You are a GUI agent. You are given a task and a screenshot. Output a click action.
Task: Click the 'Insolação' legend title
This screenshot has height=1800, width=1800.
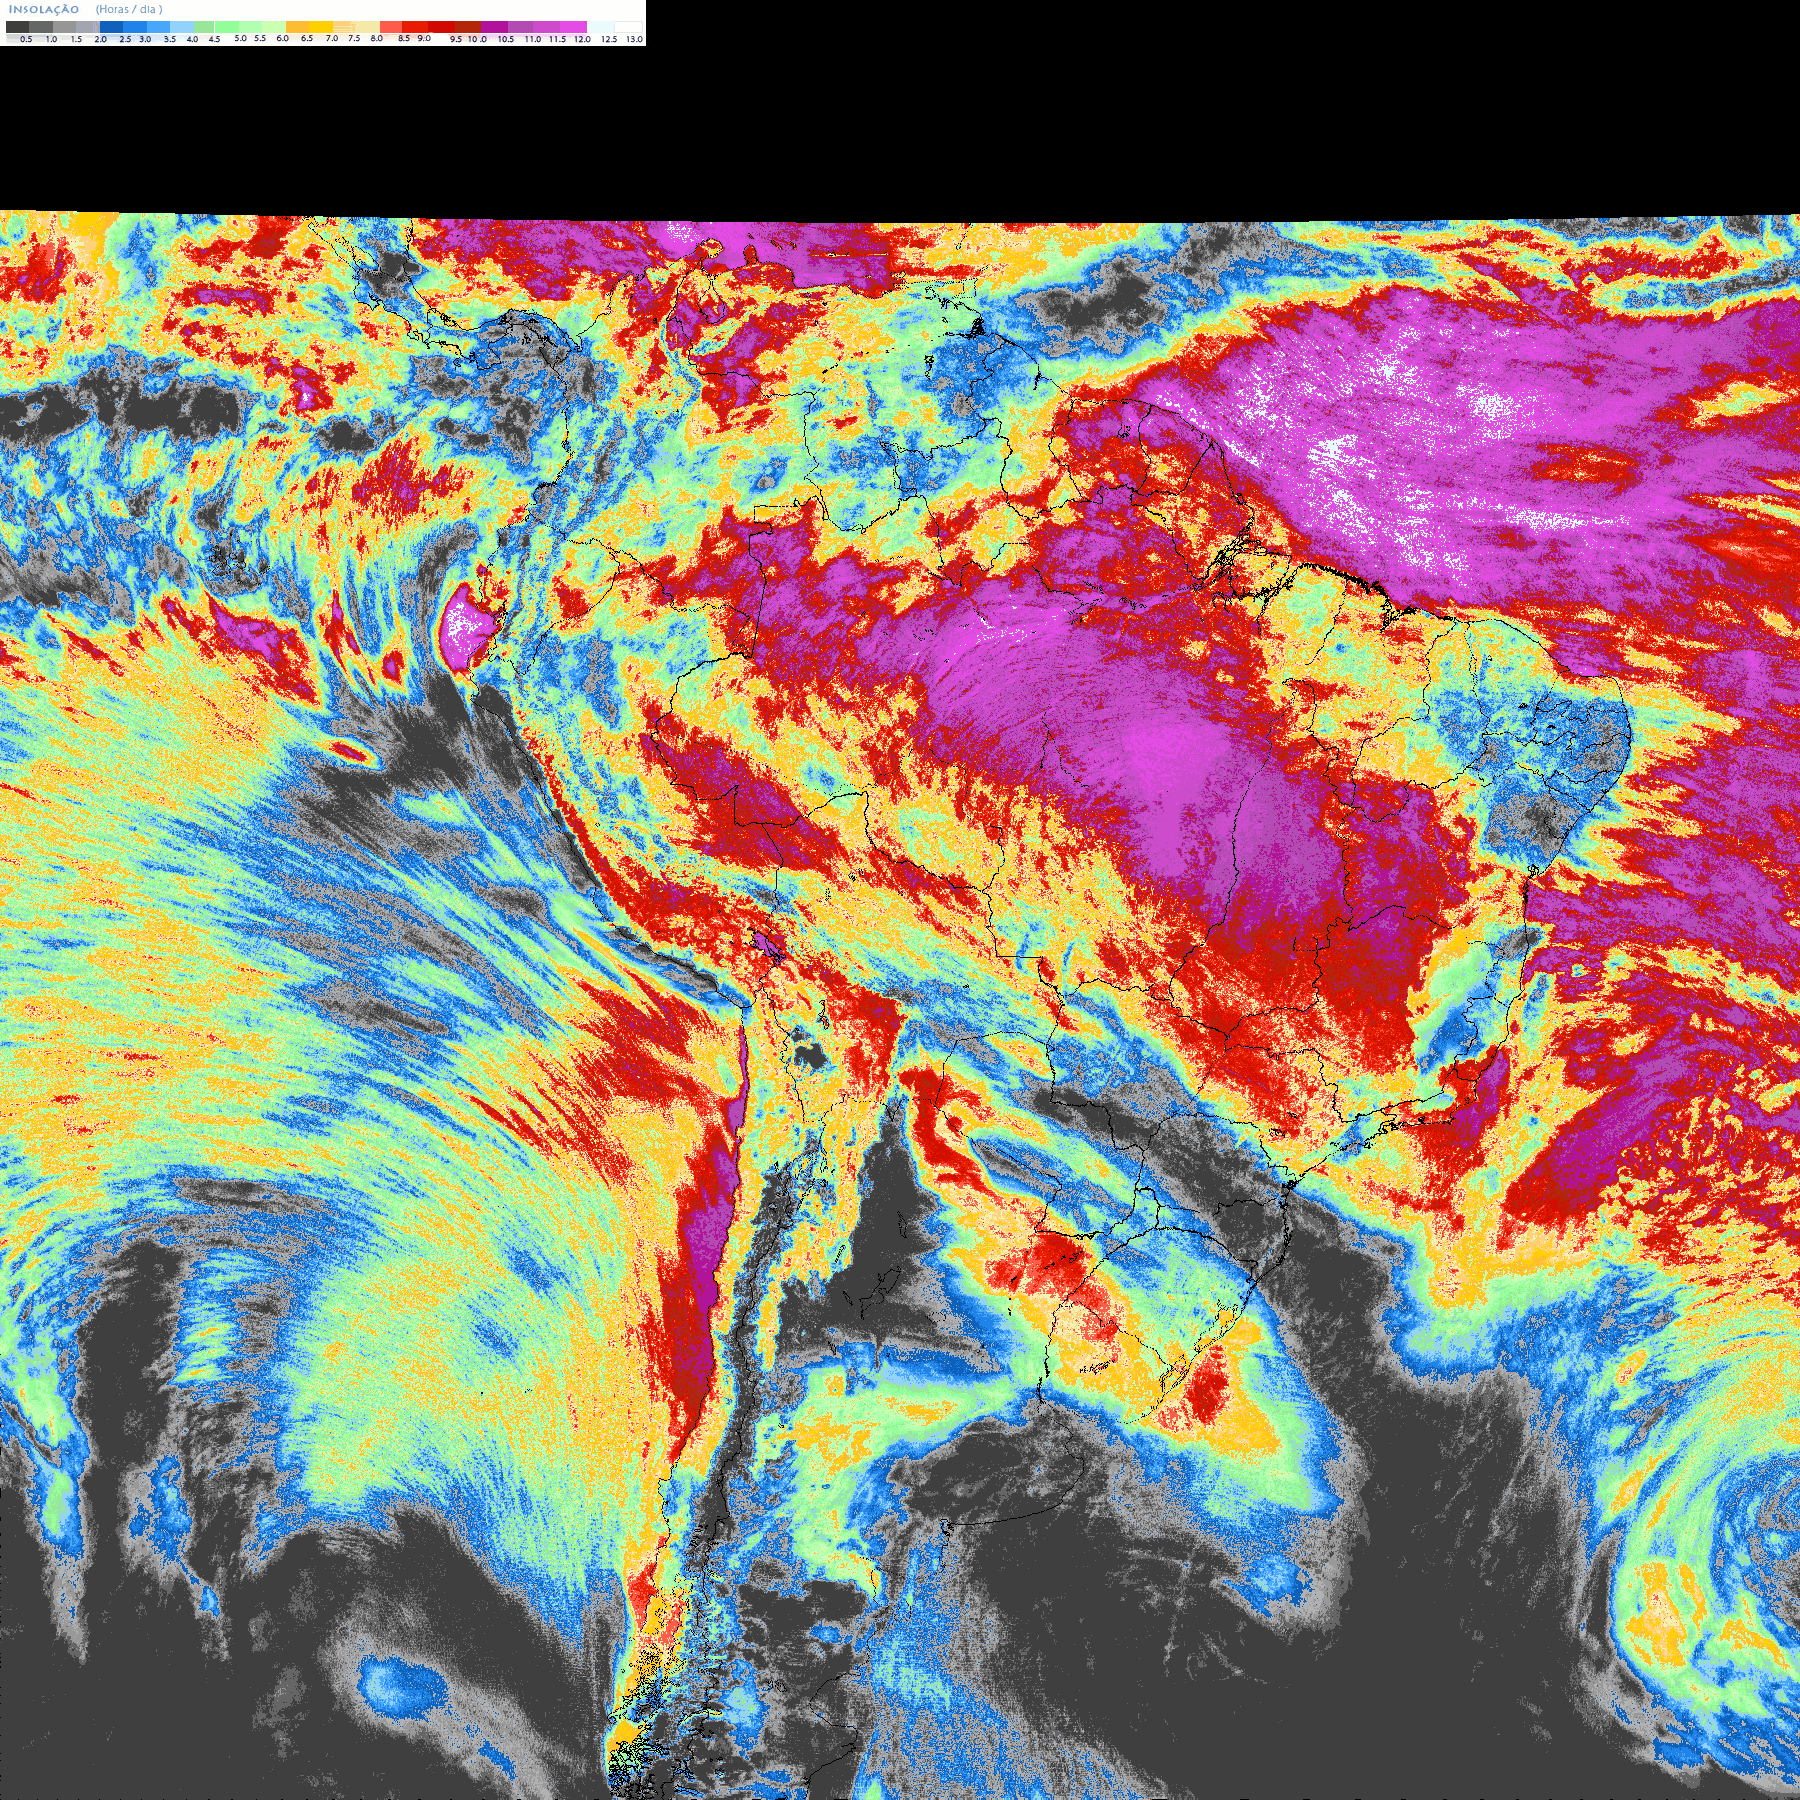click(x=43, y=9)
